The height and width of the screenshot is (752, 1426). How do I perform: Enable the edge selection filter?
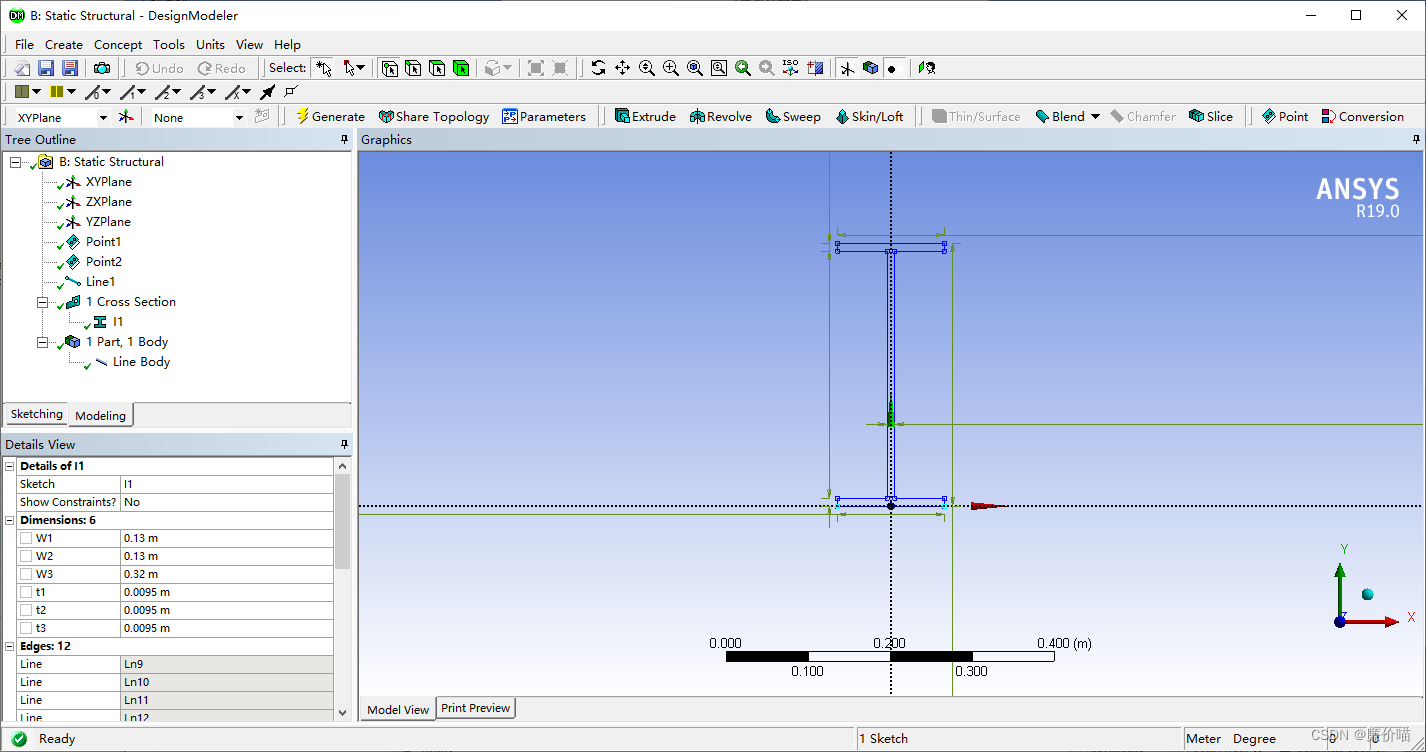[x=413, y=68]
